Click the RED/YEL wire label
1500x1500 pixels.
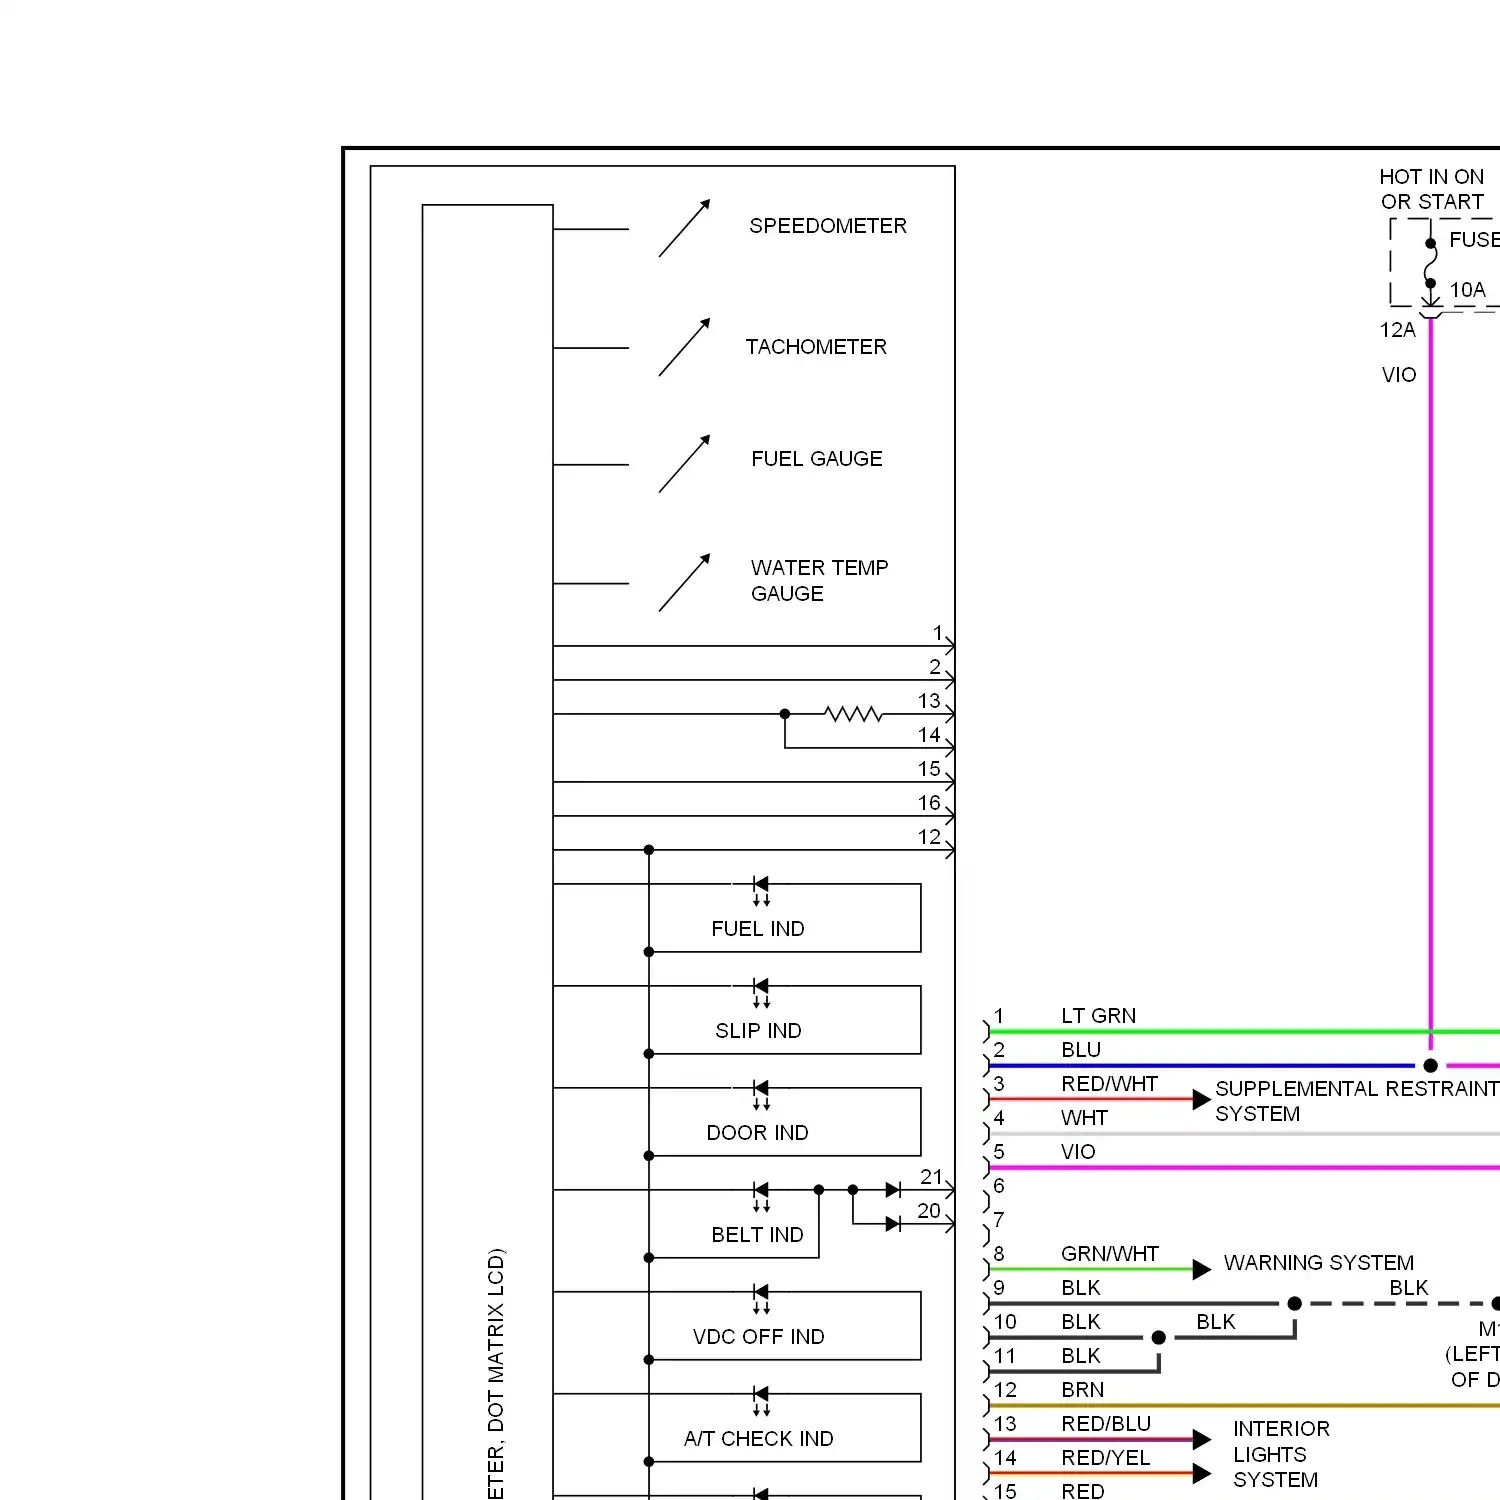point(1106,1458)
